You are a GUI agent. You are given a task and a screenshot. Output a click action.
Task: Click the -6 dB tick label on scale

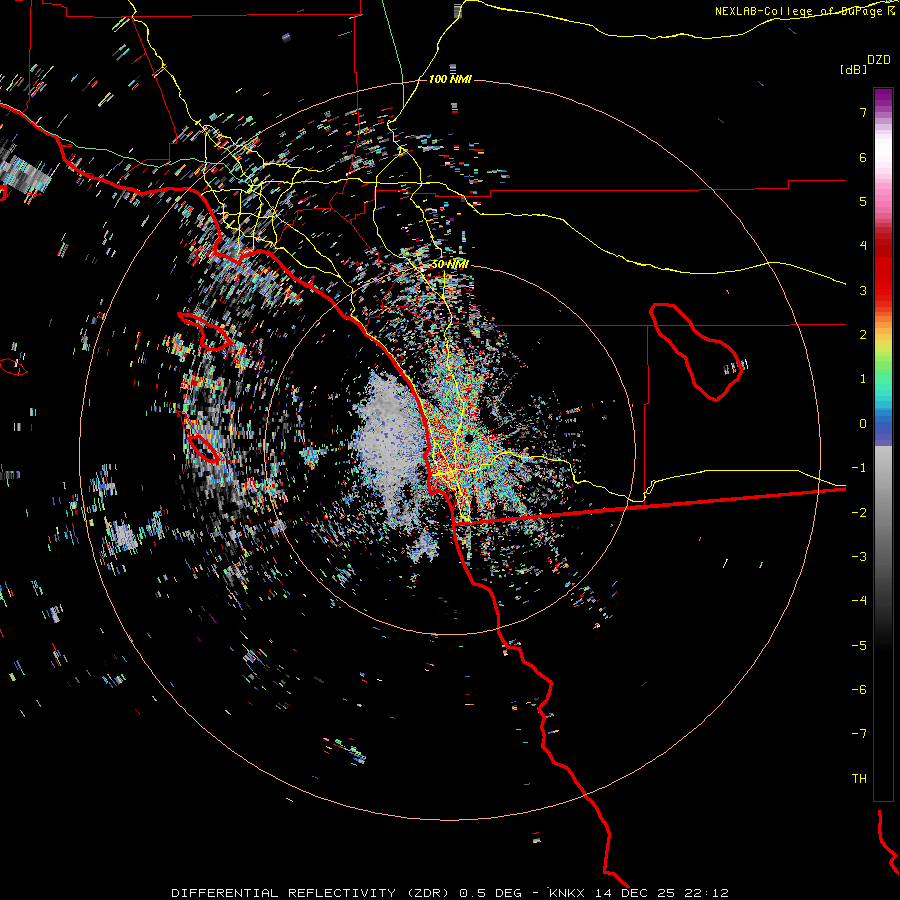859,690
